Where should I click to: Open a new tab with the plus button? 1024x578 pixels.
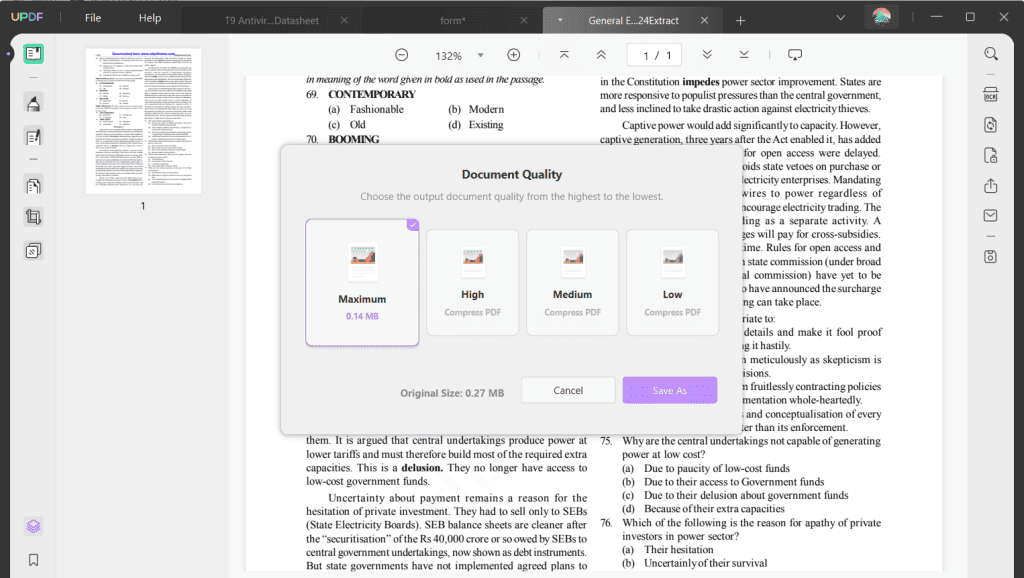point(740,21)
